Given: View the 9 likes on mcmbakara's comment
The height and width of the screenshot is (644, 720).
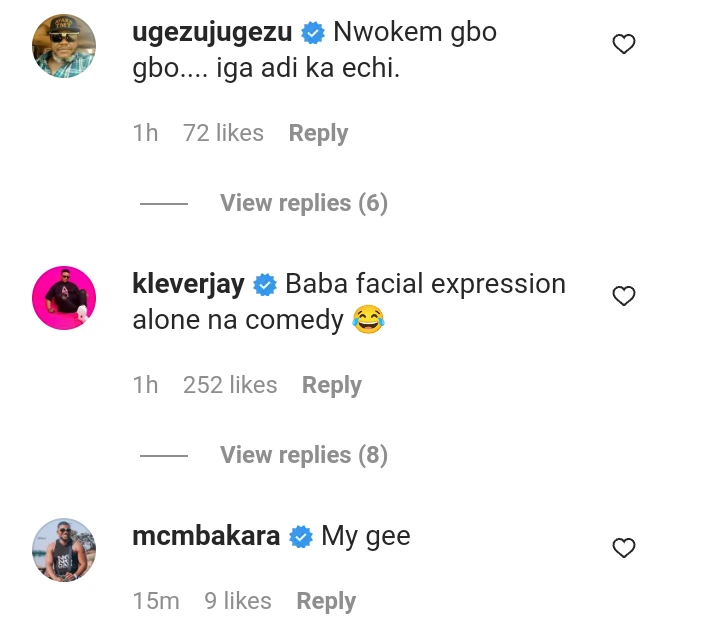Looking at the screenshot, I should (237, 601).
